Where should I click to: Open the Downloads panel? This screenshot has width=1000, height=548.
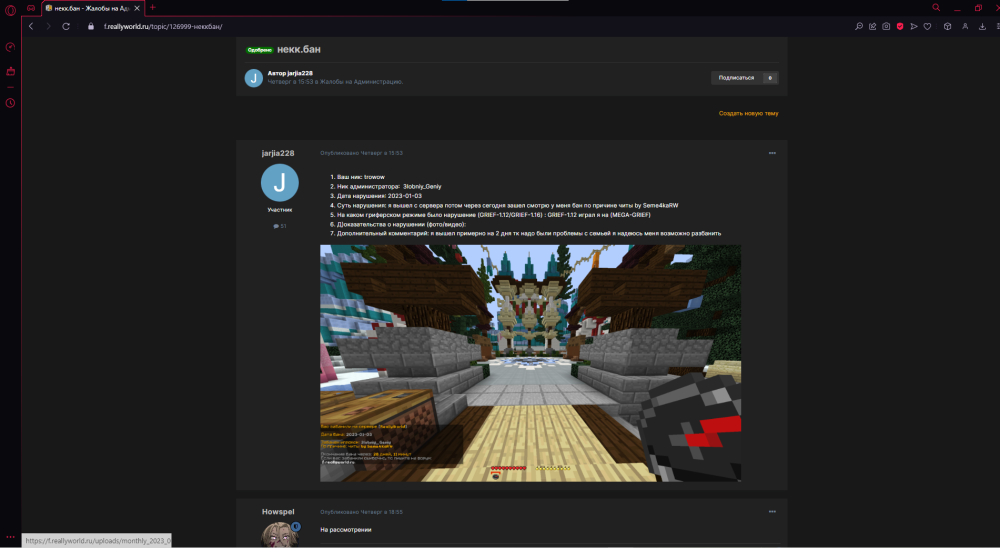coord(982,26)
